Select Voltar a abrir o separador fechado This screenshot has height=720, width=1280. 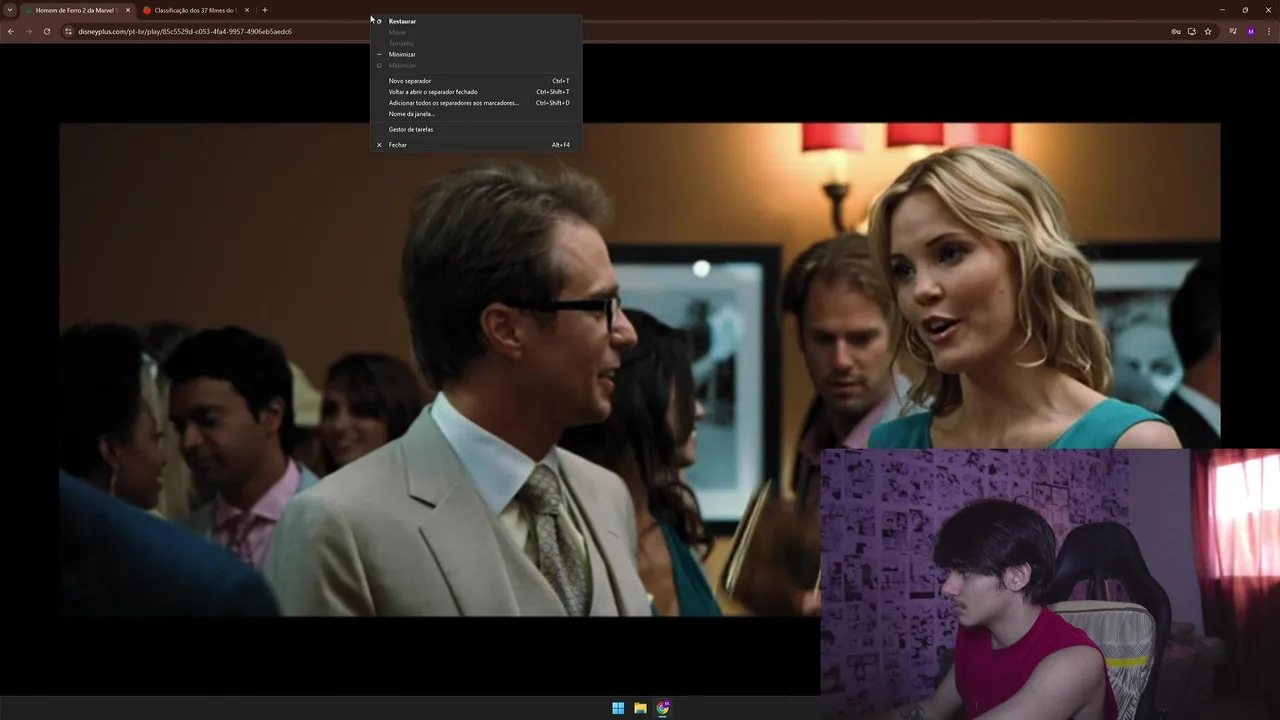476,92
